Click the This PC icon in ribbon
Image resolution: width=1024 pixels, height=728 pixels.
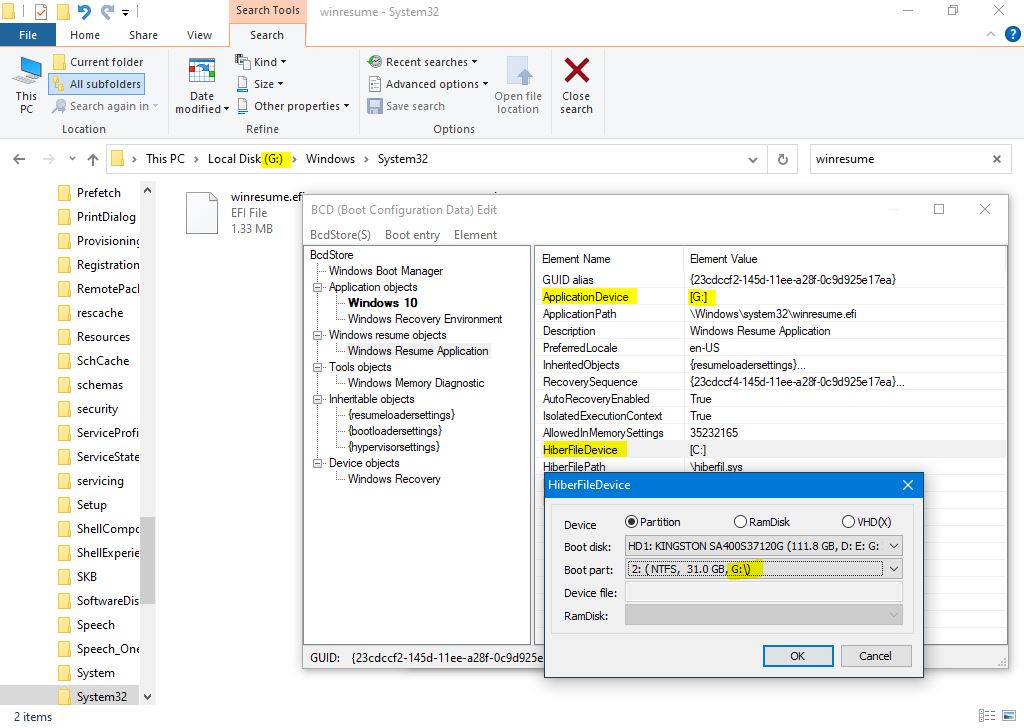point(27,75)
